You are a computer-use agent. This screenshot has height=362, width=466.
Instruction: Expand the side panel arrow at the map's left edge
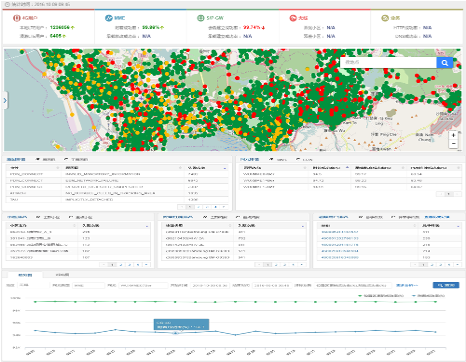click(x=5, y=100)
